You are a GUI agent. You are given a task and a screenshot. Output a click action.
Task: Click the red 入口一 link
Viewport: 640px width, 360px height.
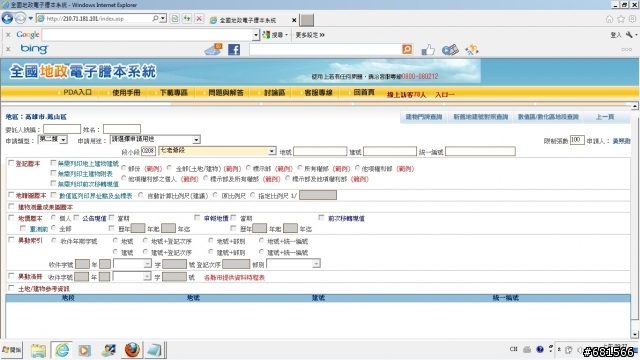pos(444,95)
